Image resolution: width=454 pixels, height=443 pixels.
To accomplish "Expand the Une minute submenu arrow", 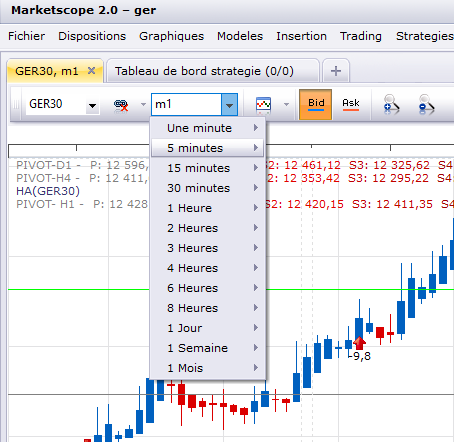I will tap(256, 128).
